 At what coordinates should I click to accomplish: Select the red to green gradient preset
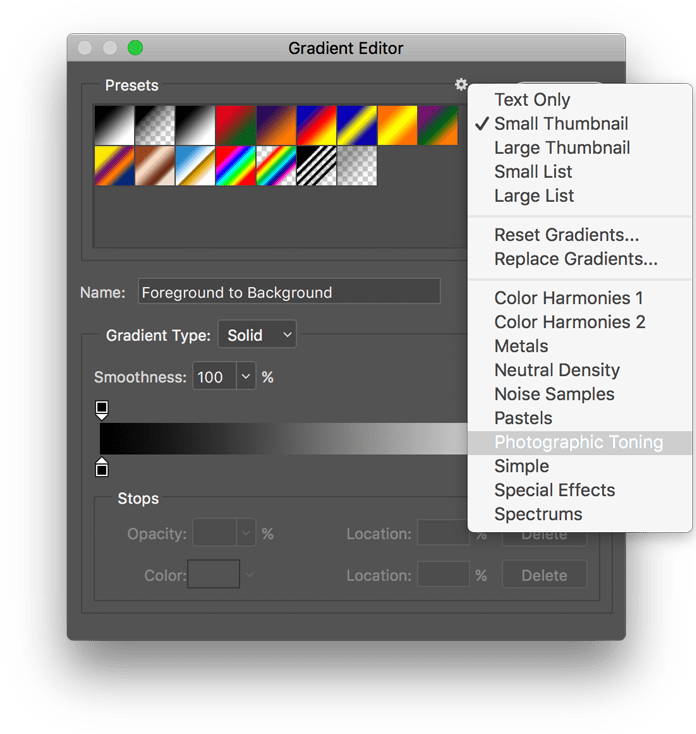click(x=235, y=125)
